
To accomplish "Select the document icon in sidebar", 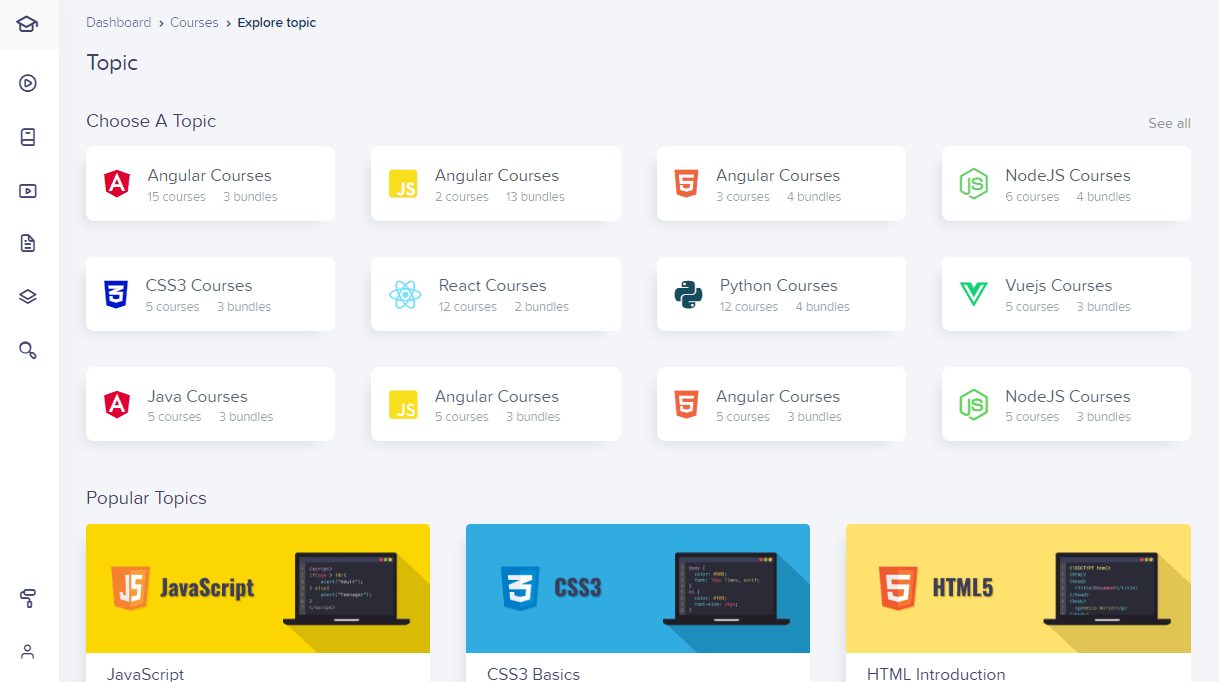I will [x=28, y=243].
